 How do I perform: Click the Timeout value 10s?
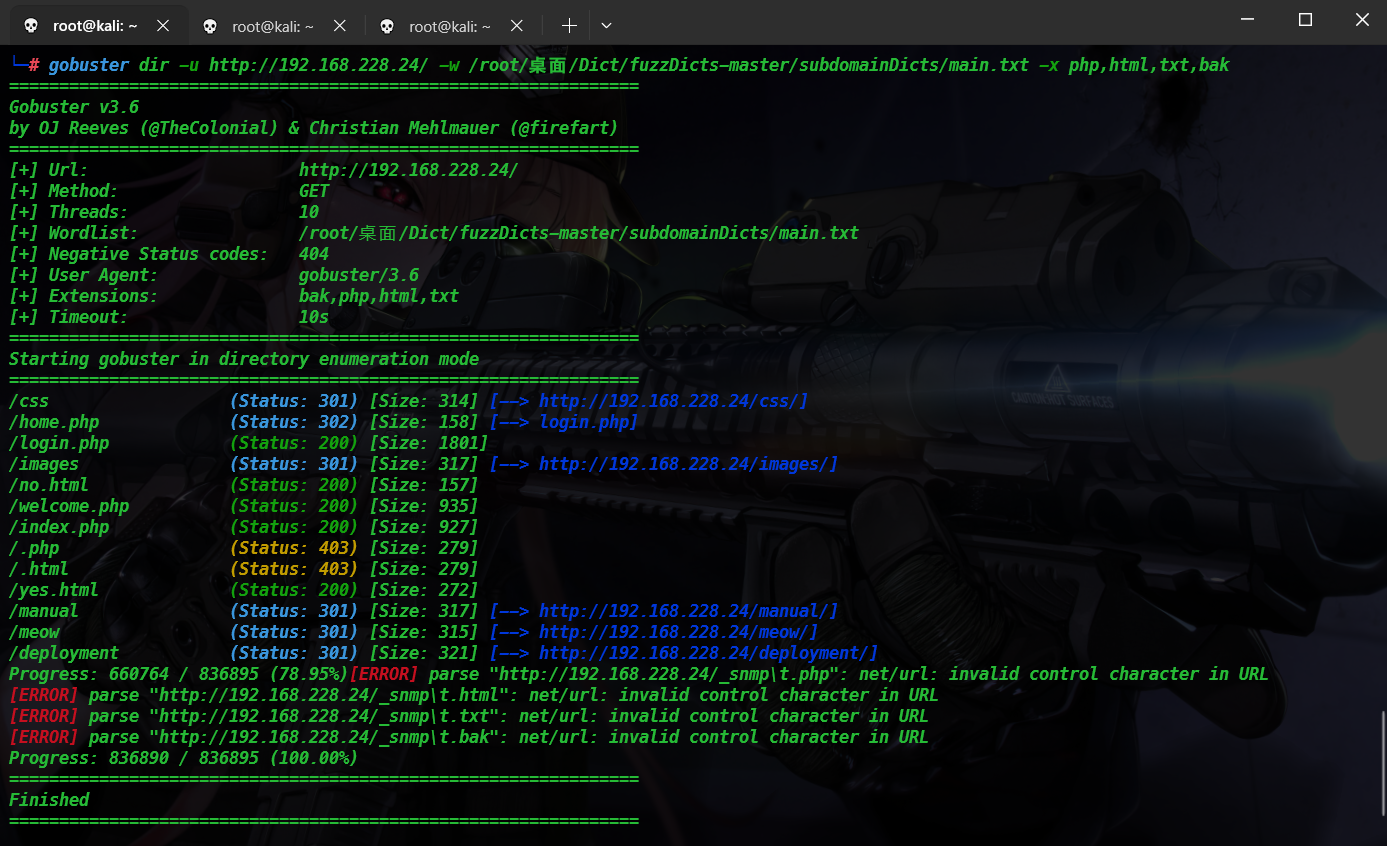tap(314, 317)
